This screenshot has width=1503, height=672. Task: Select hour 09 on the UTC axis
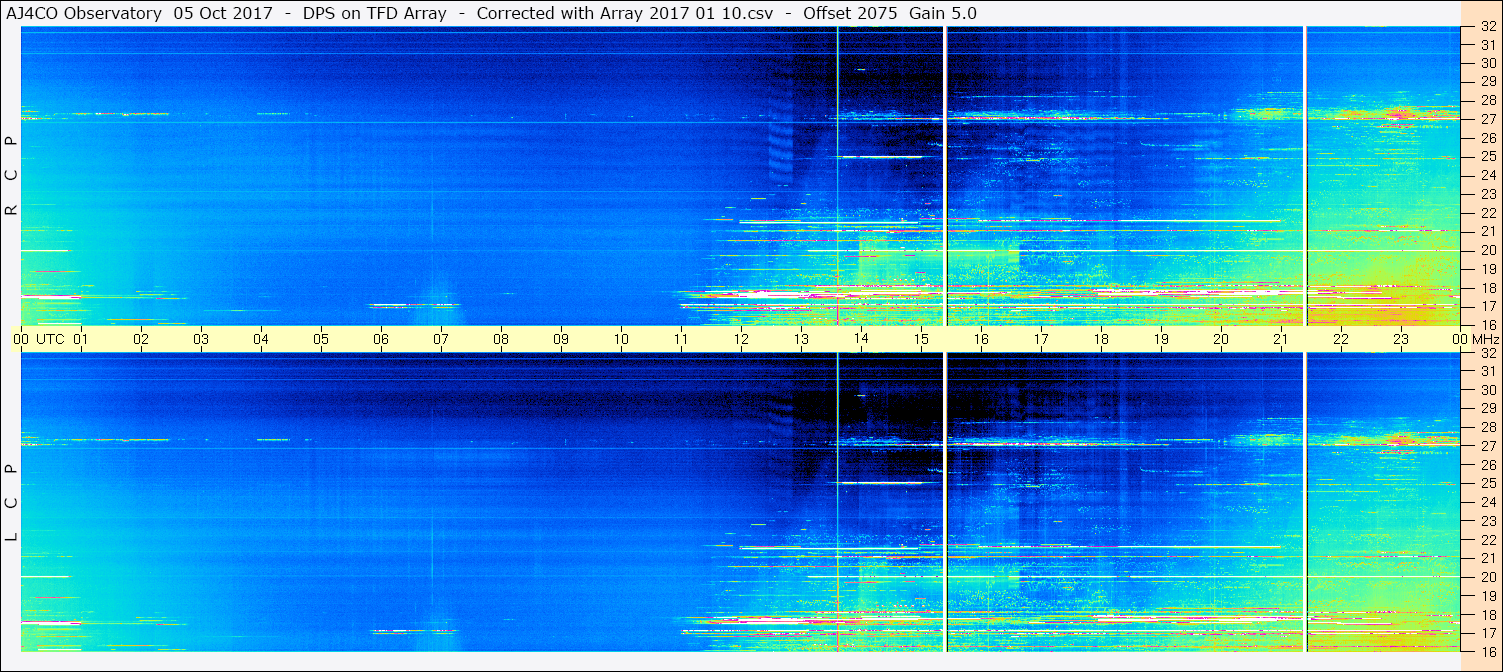point(561,339)
